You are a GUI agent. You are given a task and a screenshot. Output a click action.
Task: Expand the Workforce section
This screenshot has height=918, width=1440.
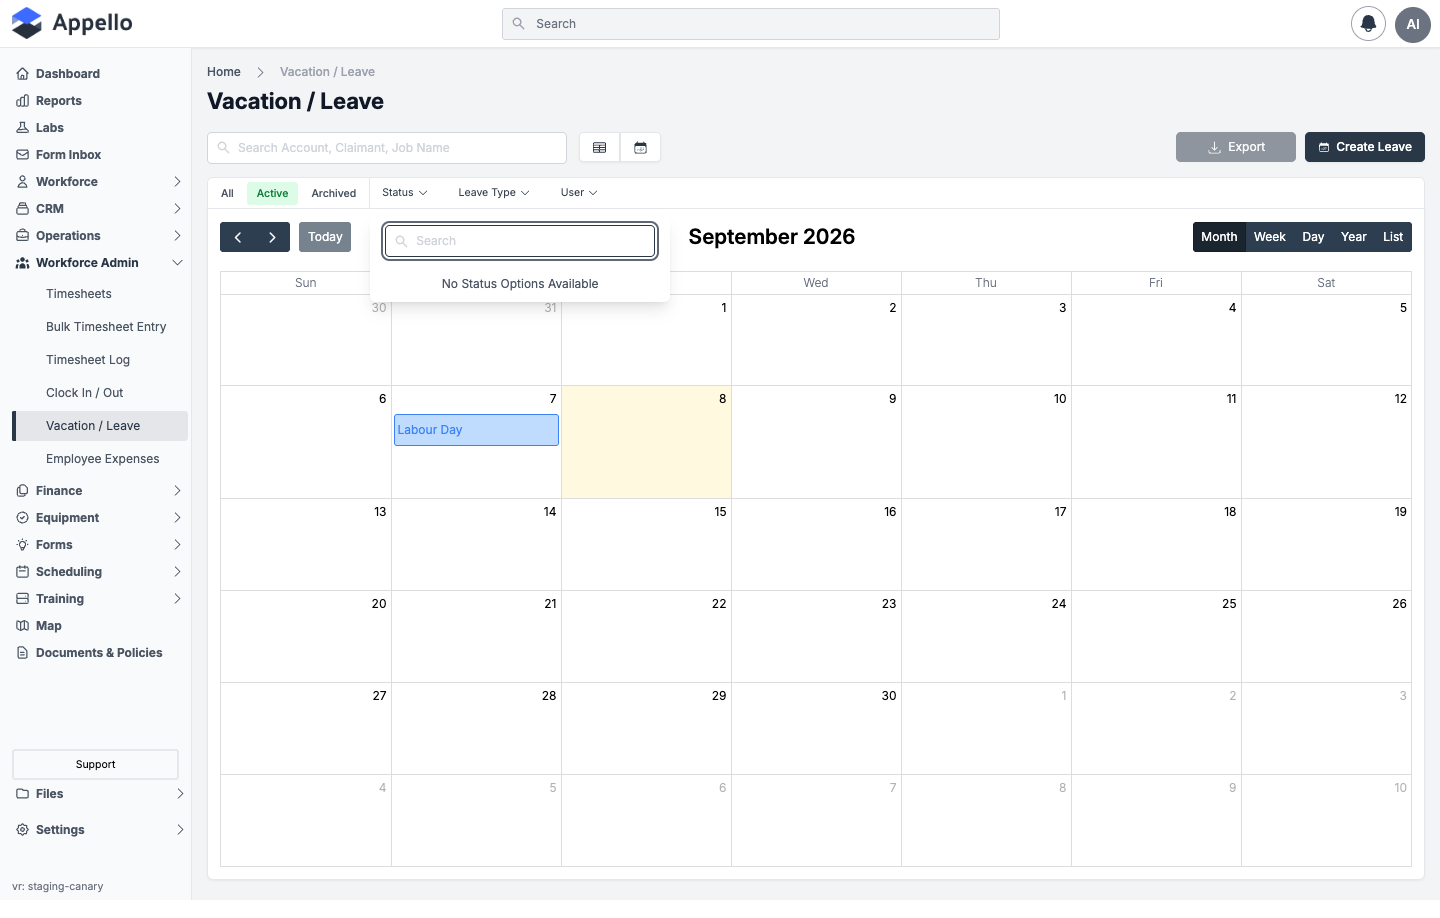(x=100, y=182)
